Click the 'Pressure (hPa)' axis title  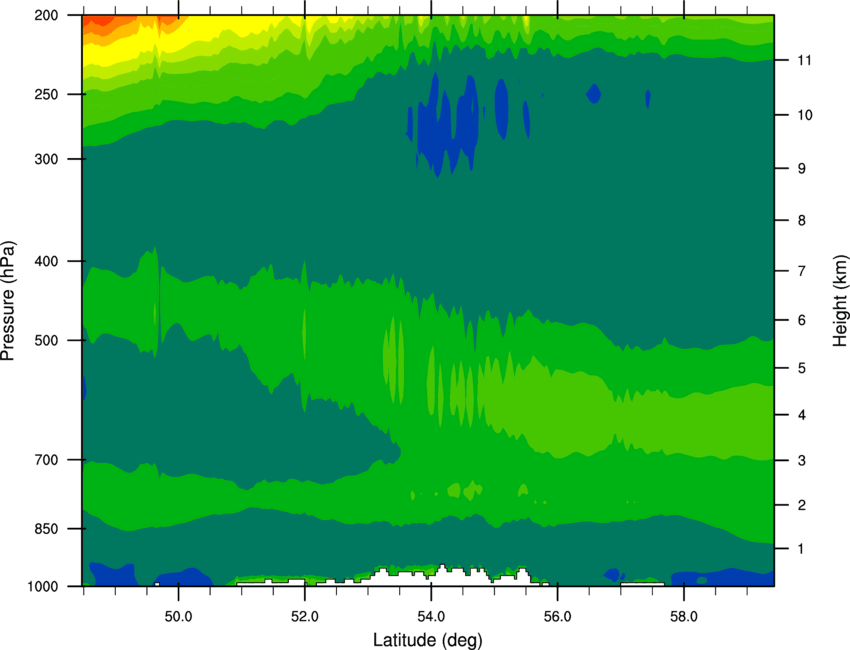tap(8, 301)
